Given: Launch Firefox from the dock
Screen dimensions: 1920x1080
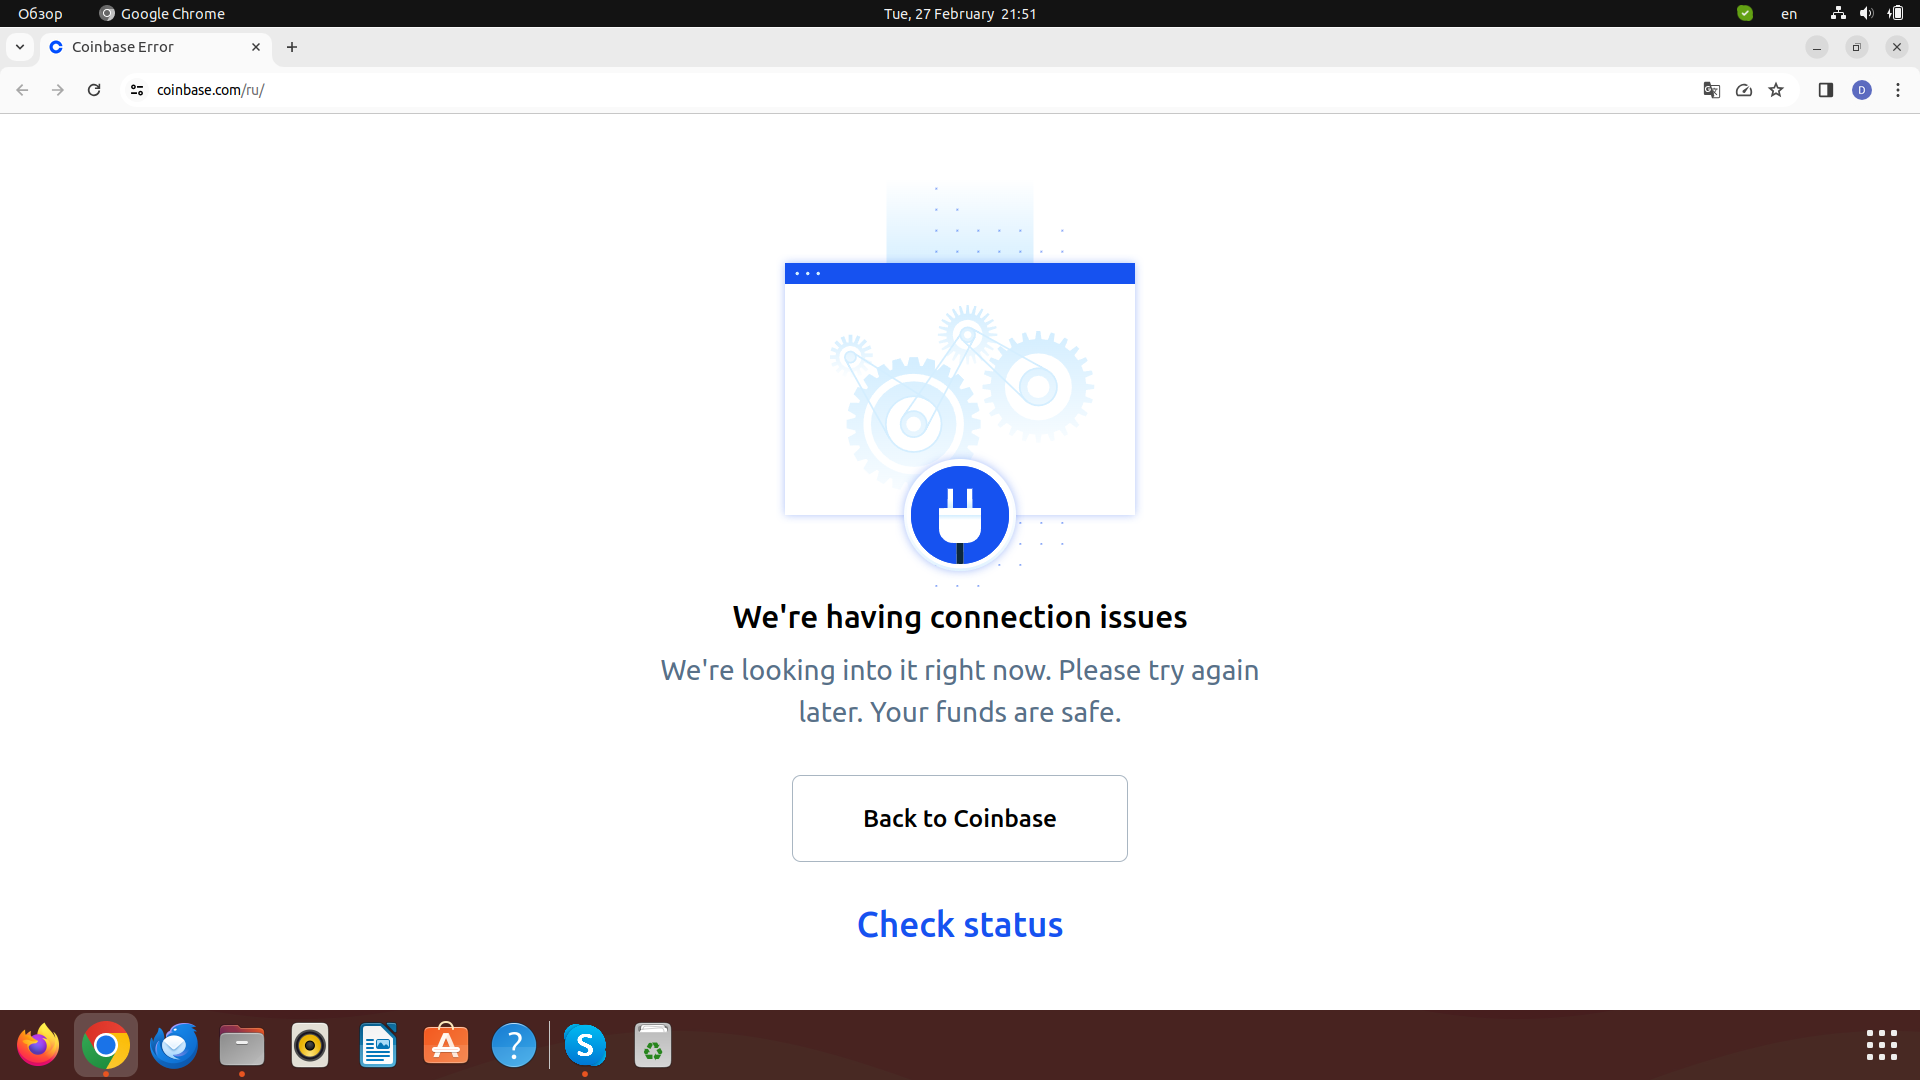Looking at the screenshot, I should (38, 1046).
